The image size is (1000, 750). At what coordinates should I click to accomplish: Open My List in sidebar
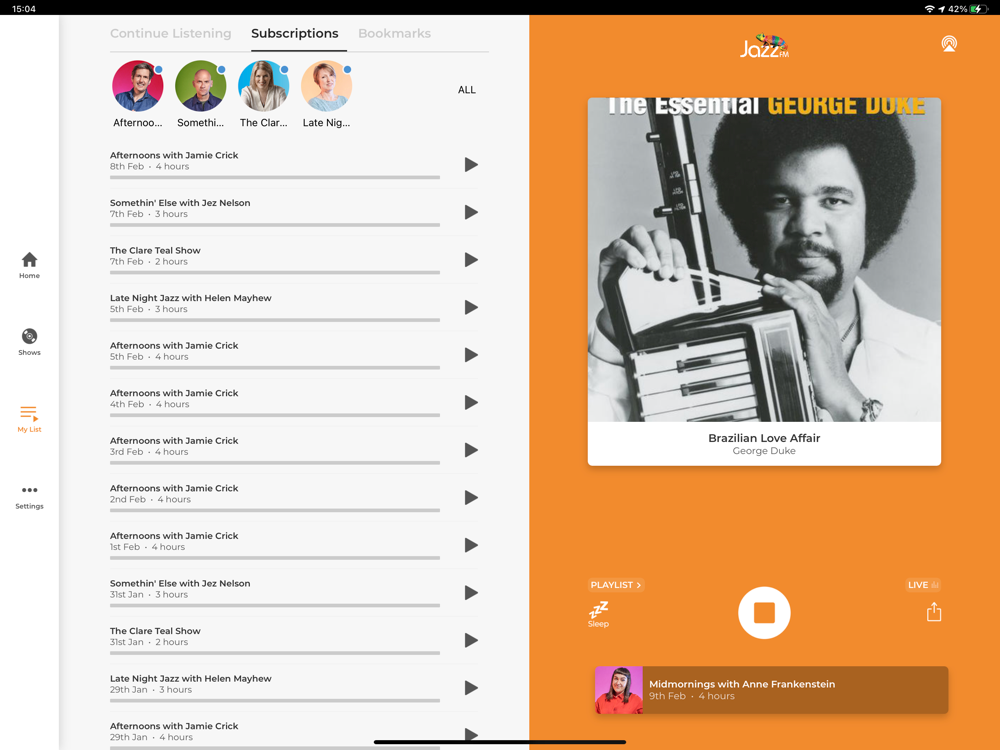point(29,419)
